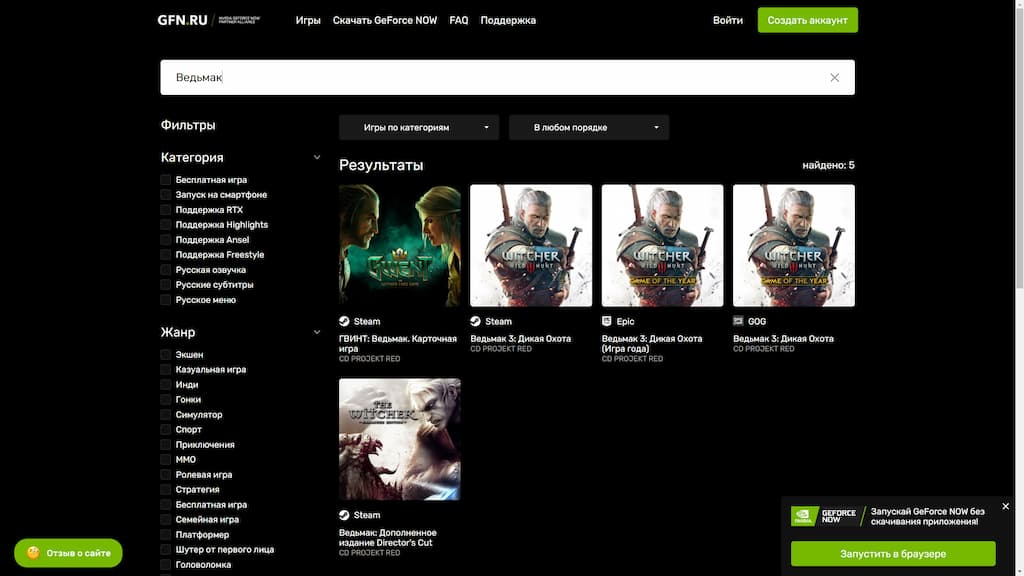Click the search input containing Ведьмак
Viewport: 1024px width, 576px height.
[x=507, y=78]
